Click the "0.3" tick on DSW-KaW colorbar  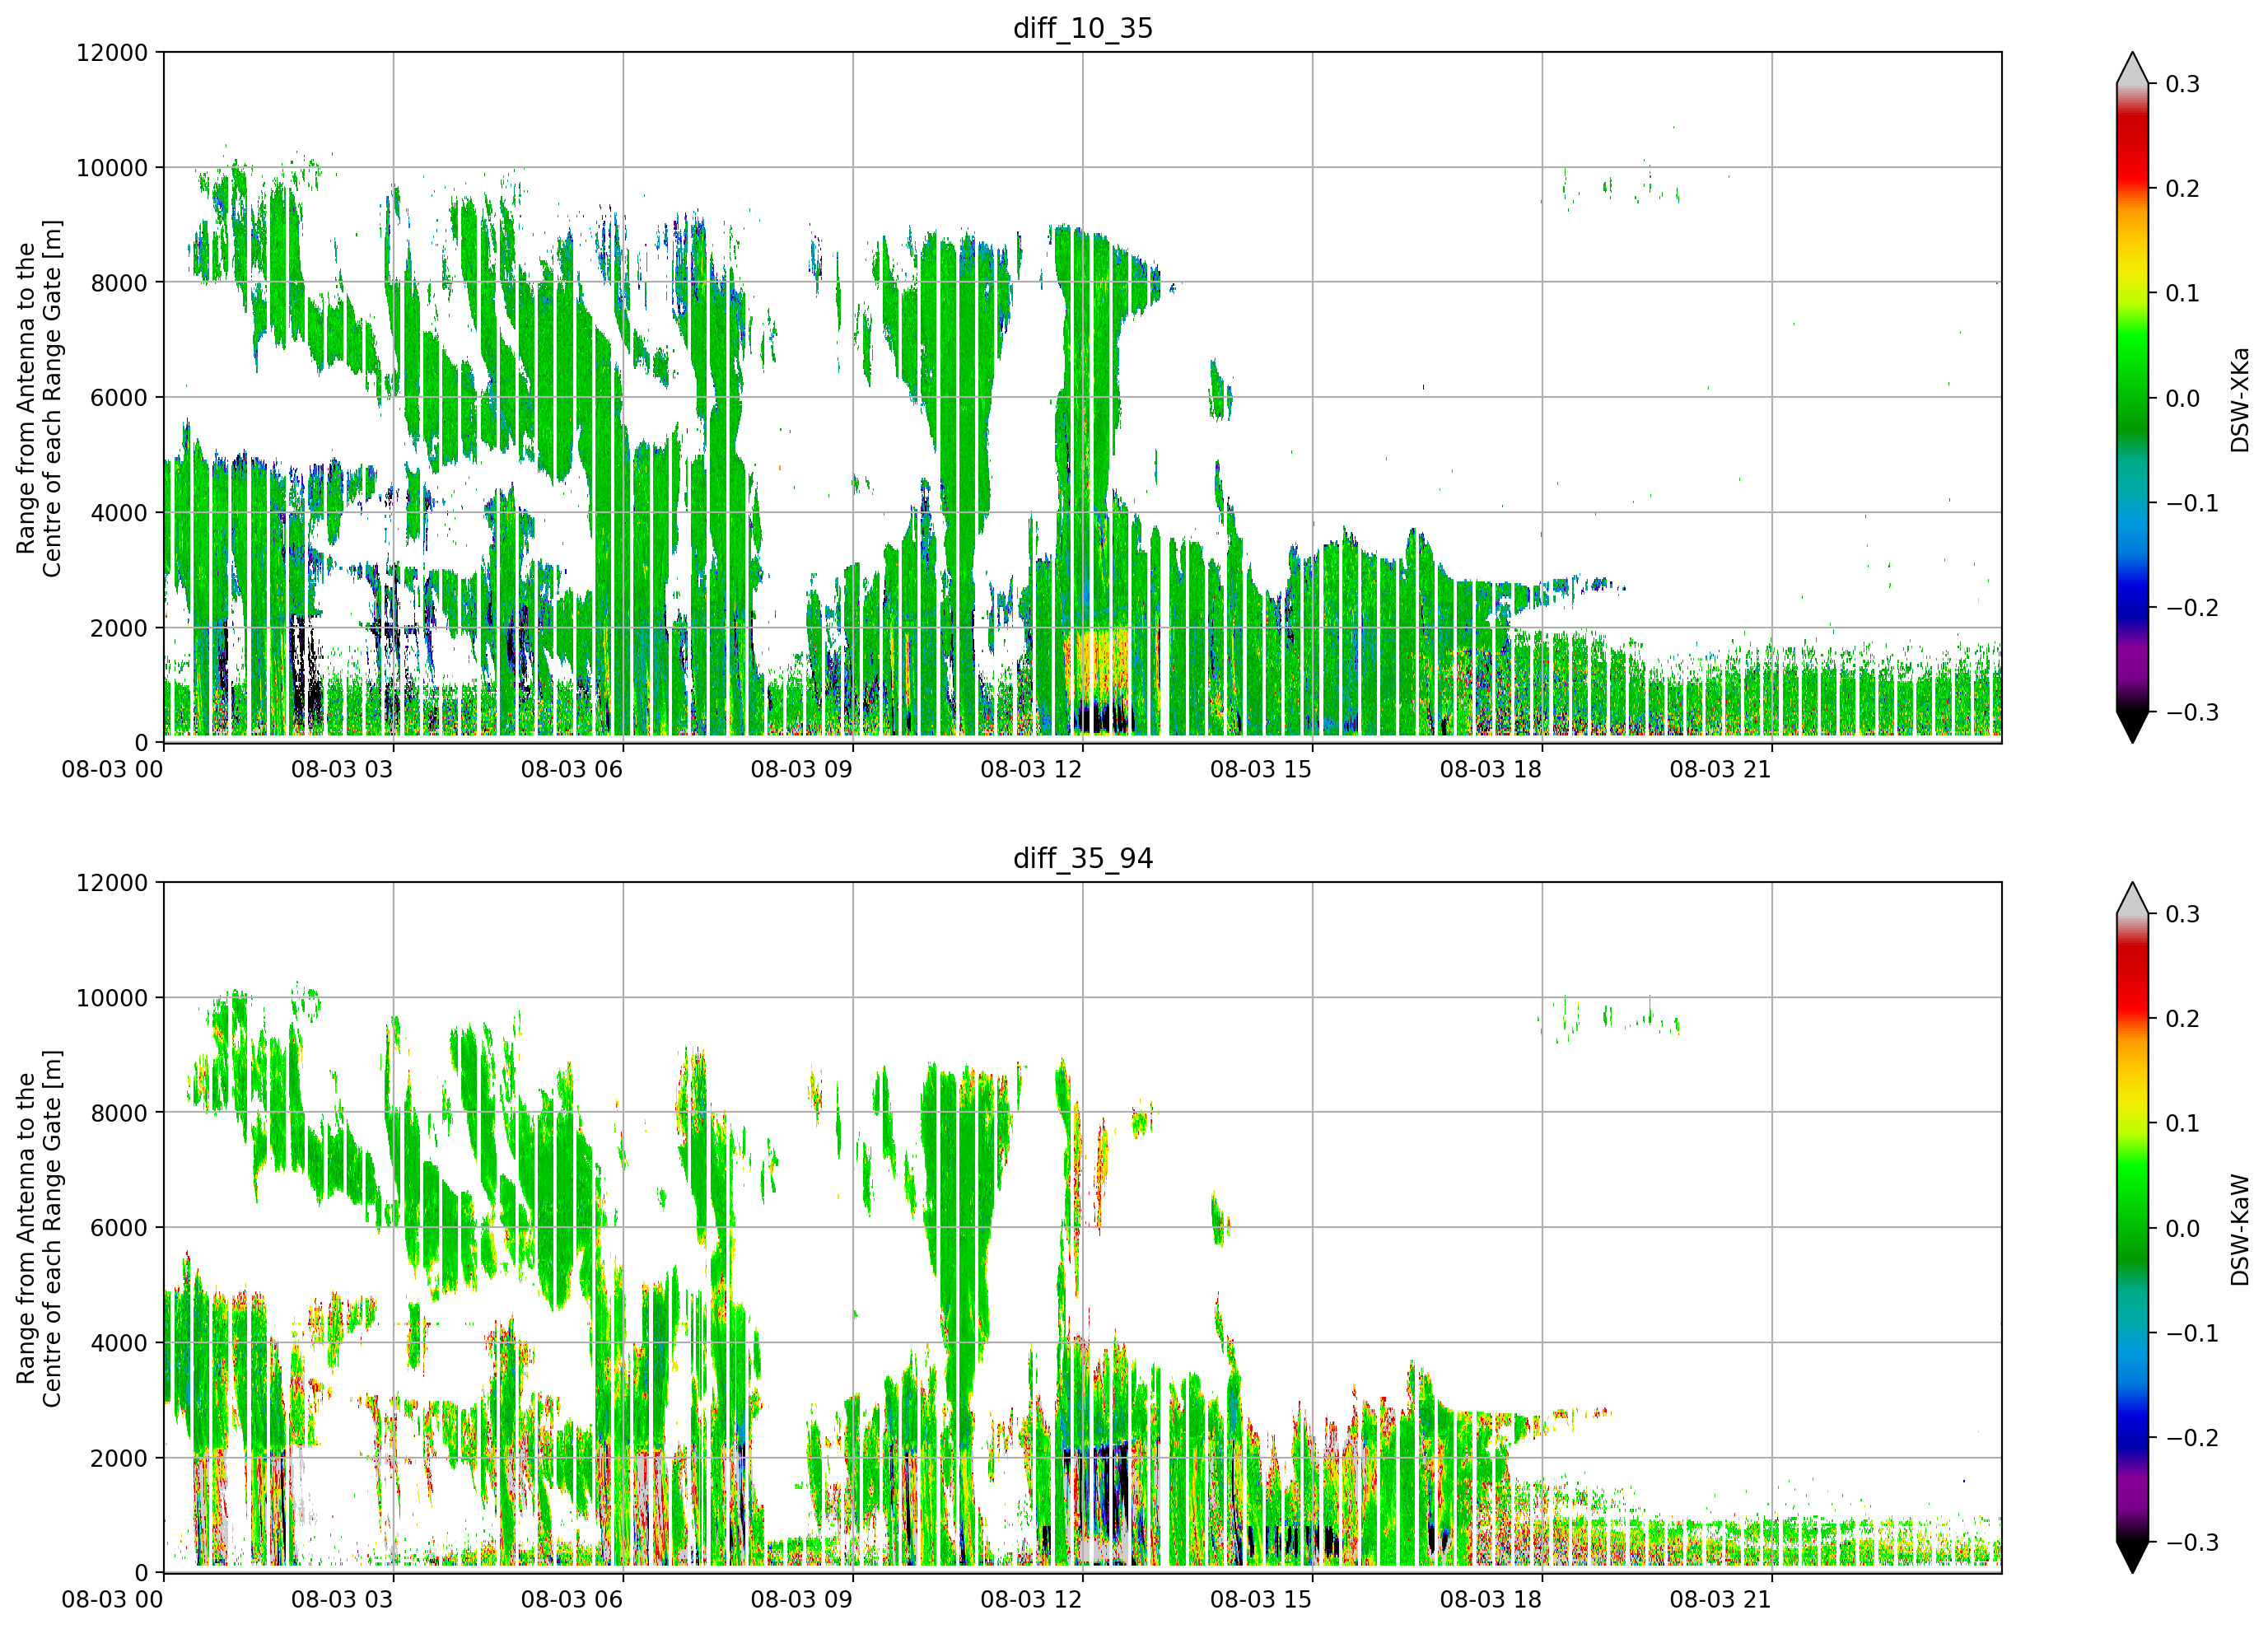[2183, 914]
